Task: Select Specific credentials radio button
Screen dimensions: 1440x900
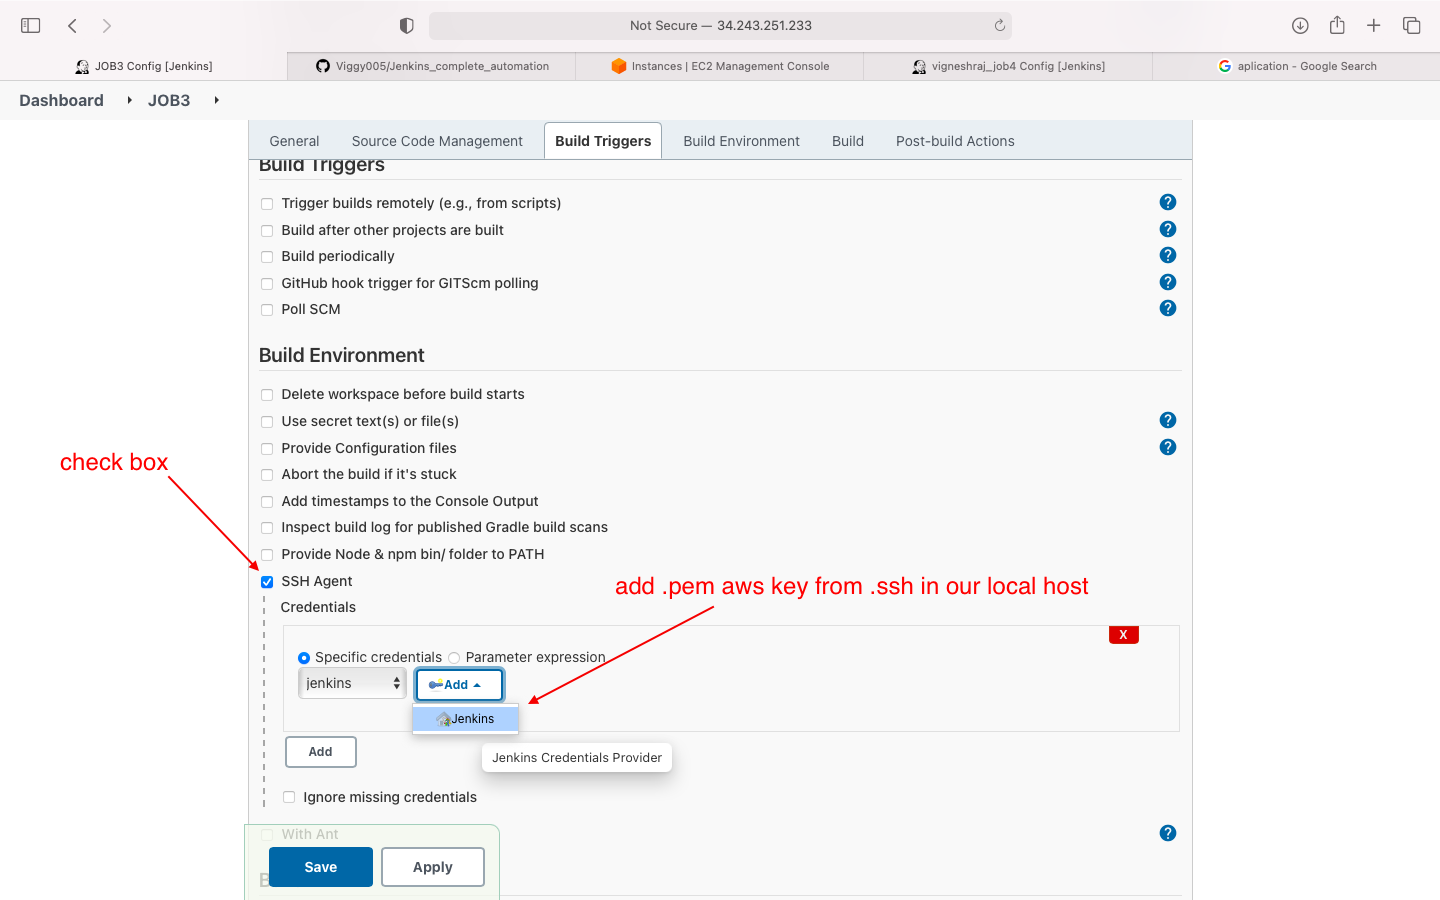Action: [304, 658]
